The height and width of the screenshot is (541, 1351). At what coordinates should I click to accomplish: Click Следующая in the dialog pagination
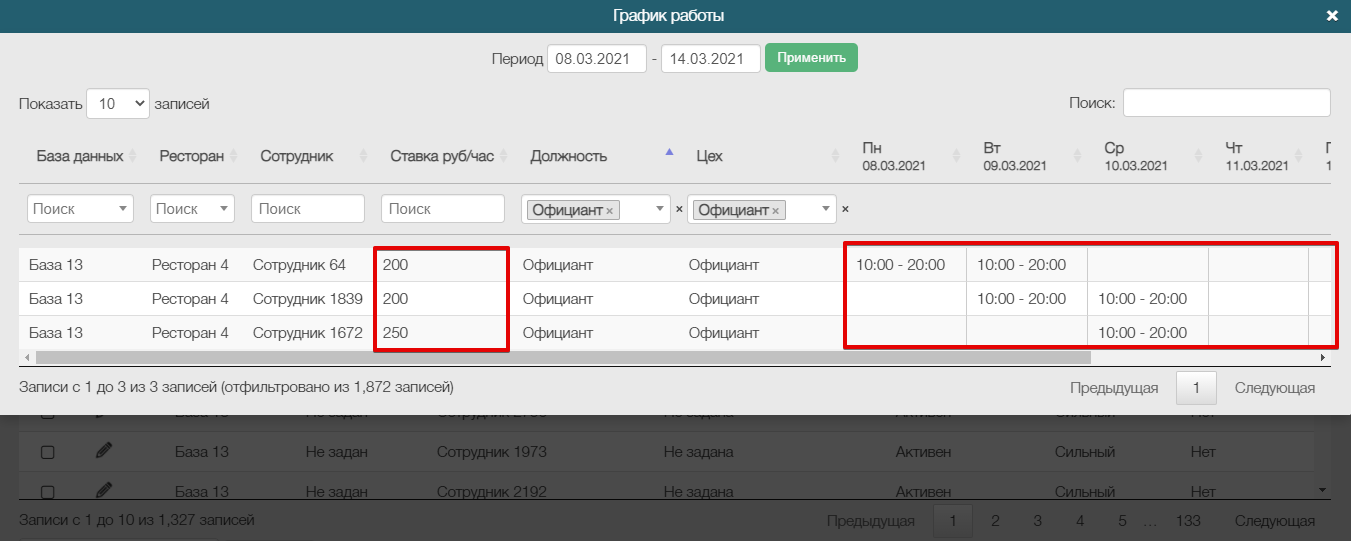pyautogui.click(x=1274, y=388)
